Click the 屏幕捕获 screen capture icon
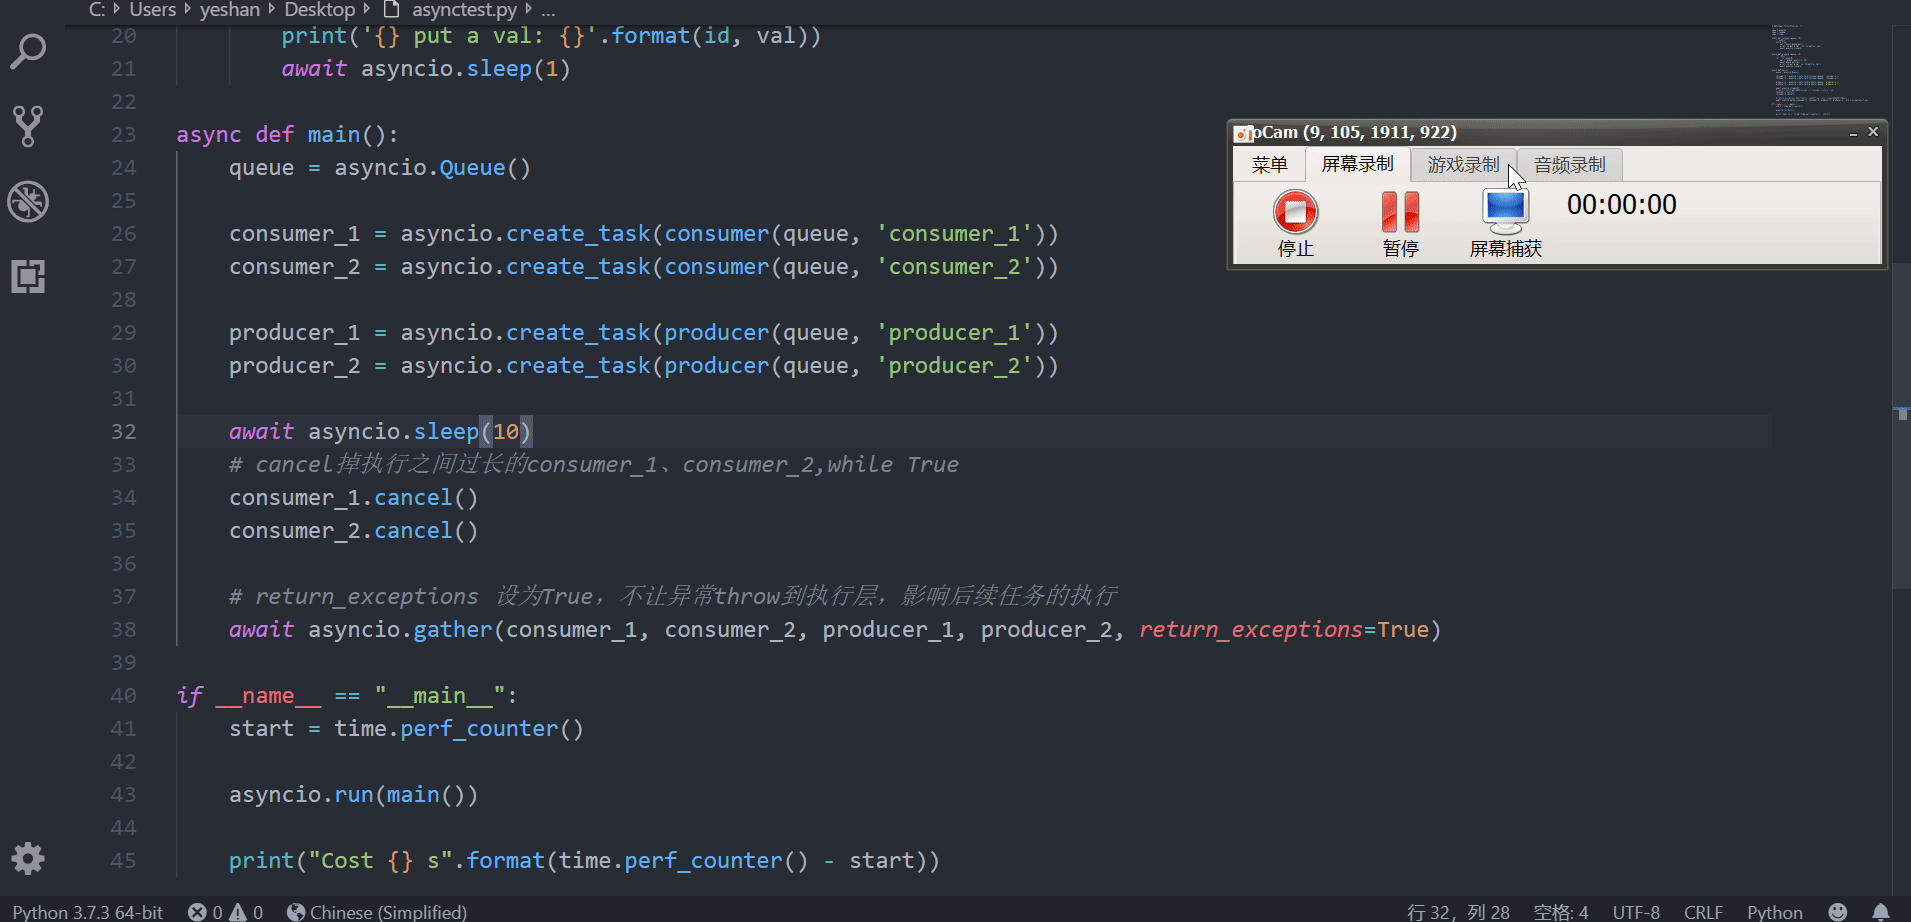Image resolution: width=1911 pixels, height=922 pixels. pos(1504,210)
